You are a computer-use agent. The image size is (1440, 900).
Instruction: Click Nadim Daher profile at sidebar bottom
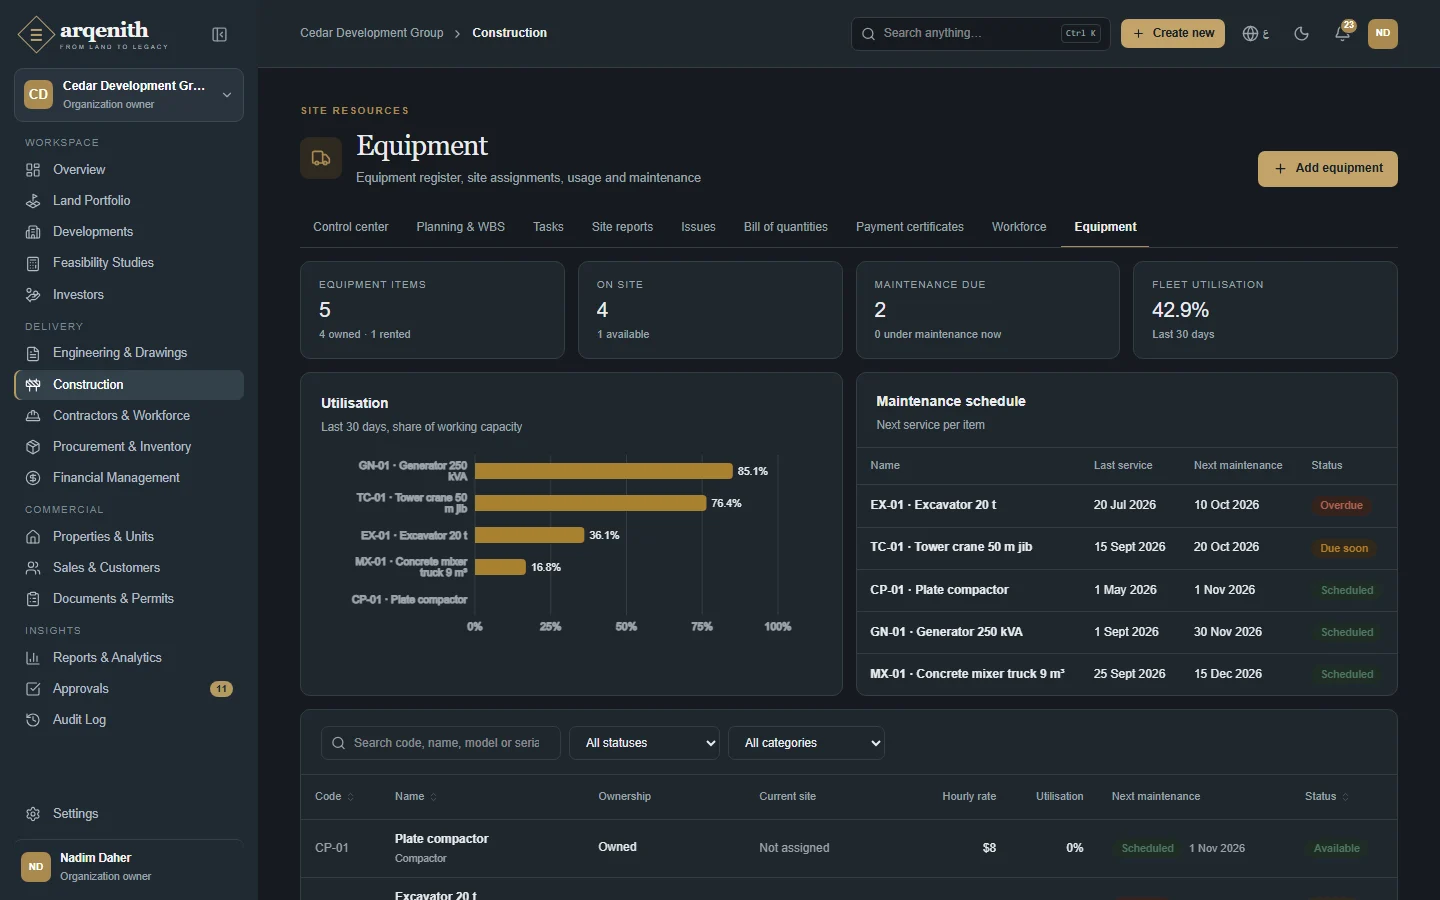pyautogui.click(x=129, y=867)
